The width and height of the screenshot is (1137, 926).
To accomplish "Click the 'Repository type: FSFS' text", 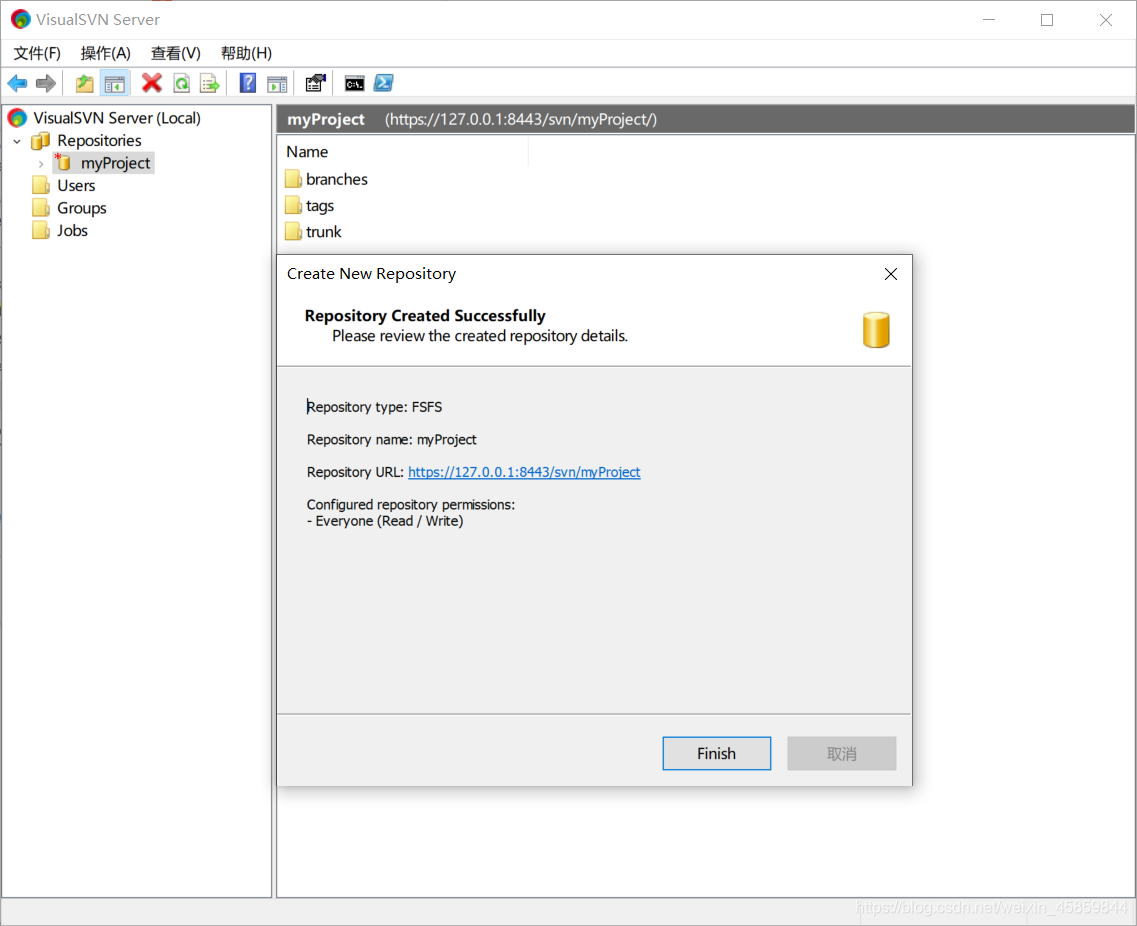I will [374, 407].
